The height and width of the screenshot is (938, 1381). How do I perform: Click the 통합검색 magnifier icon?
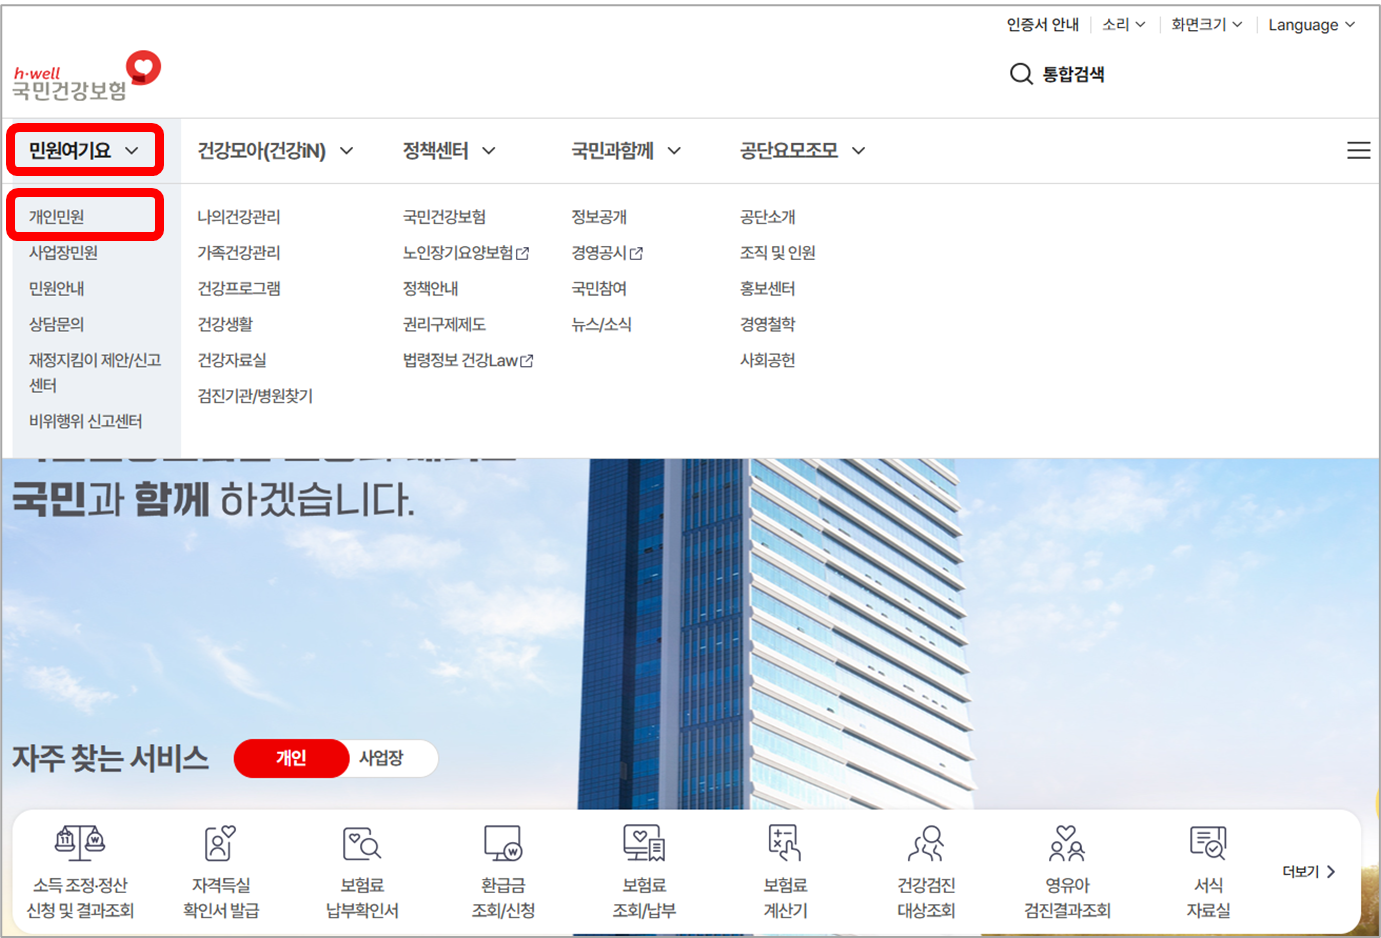1020,74
